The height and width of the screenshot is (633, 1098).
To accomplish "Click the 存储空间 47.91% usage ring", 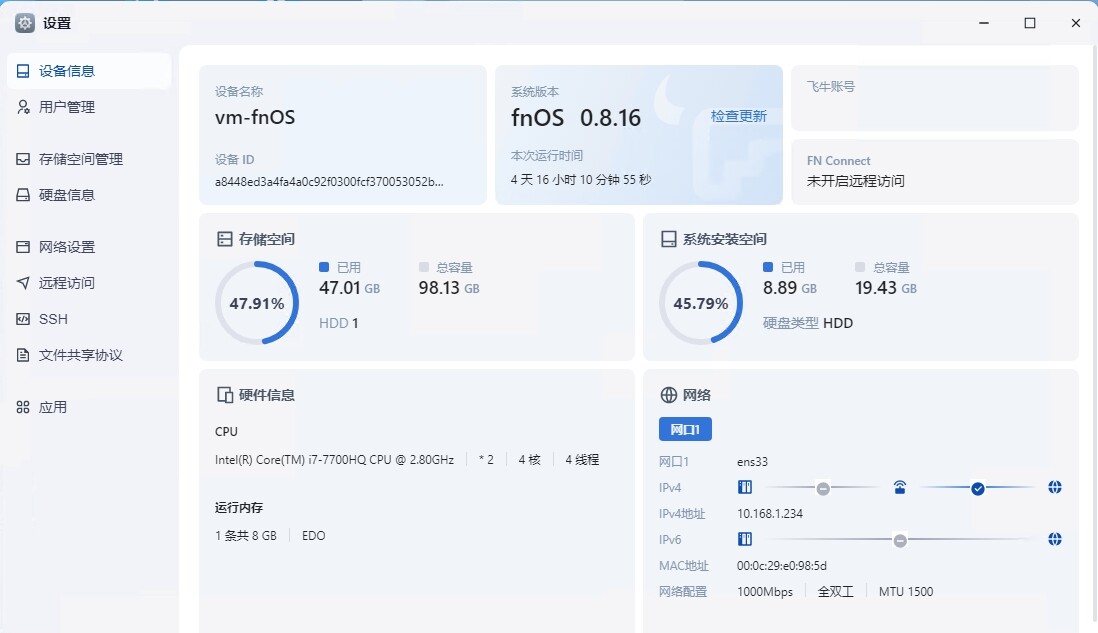I will (x=257, y=303).
